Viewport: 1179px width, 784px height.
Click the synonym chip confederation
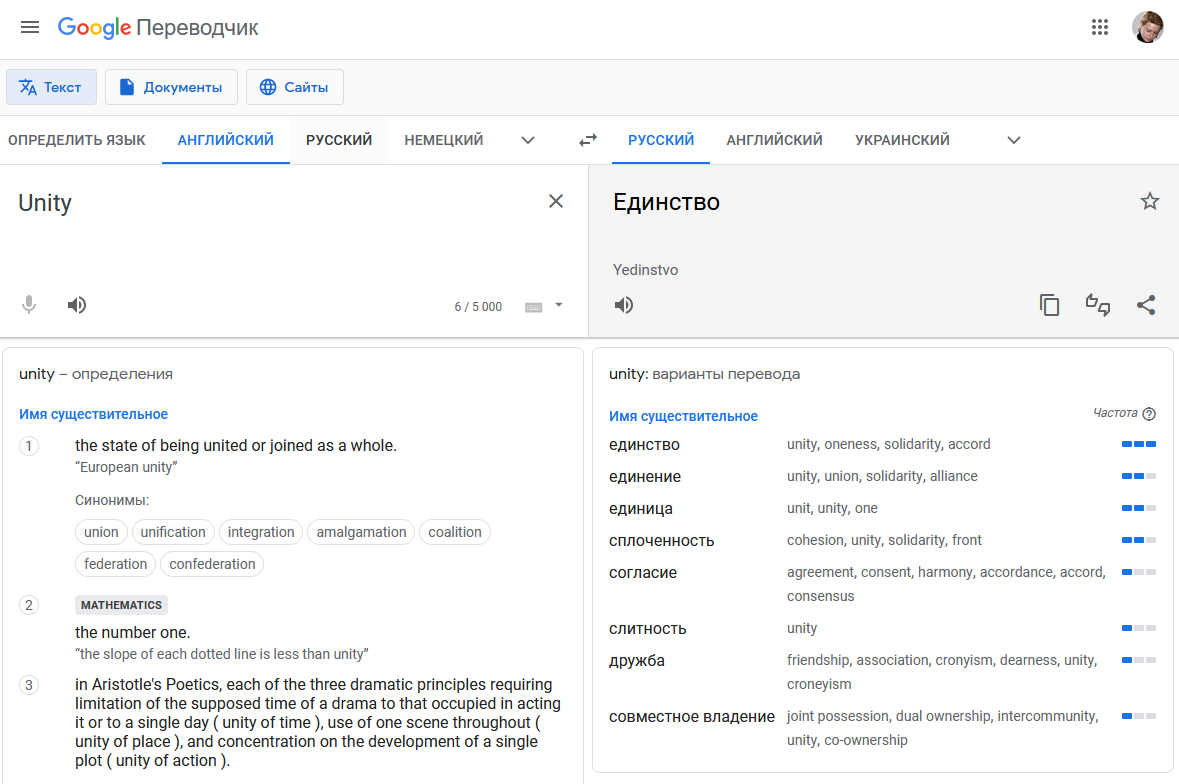(x=212, y=564)
